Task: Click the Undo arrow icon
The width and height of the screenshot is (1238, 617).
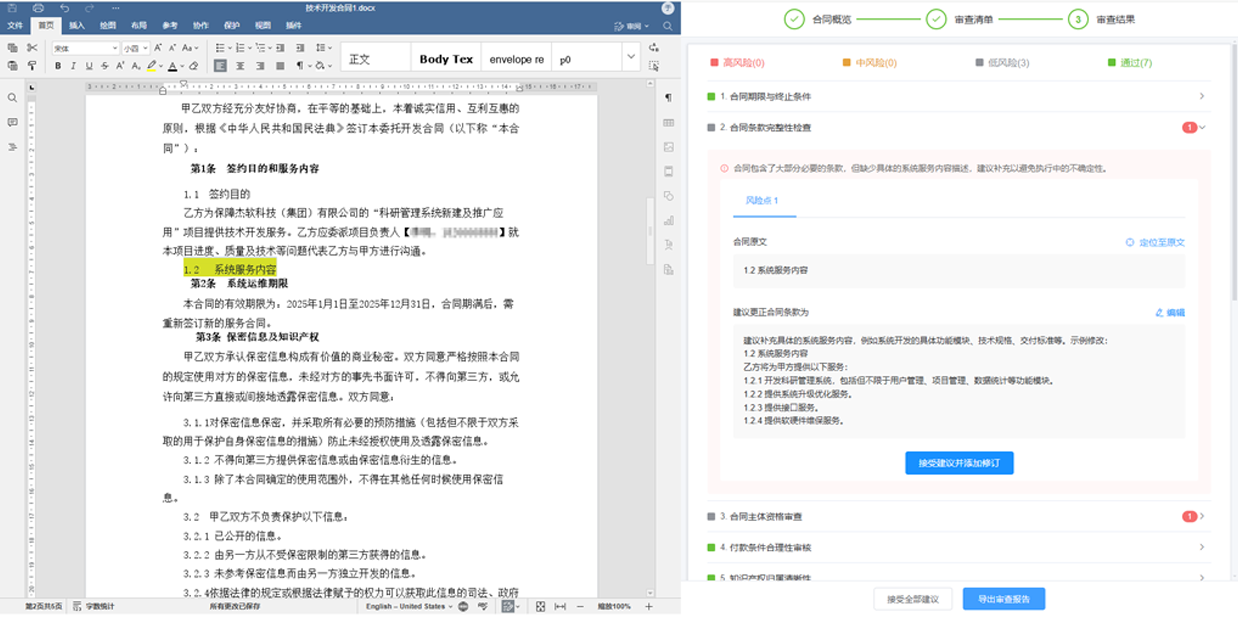Action: (x=64, y=8)
